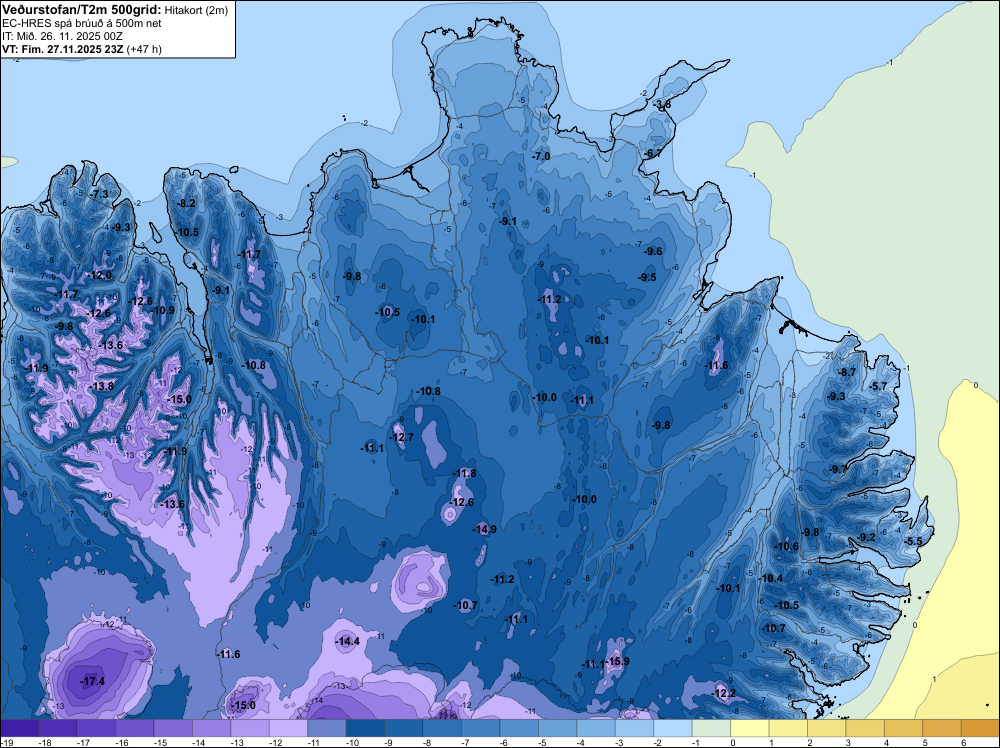Click the -14.9 temperature label
The width and height of the screenshot is (1000, 748).
(x=484, y=529)
